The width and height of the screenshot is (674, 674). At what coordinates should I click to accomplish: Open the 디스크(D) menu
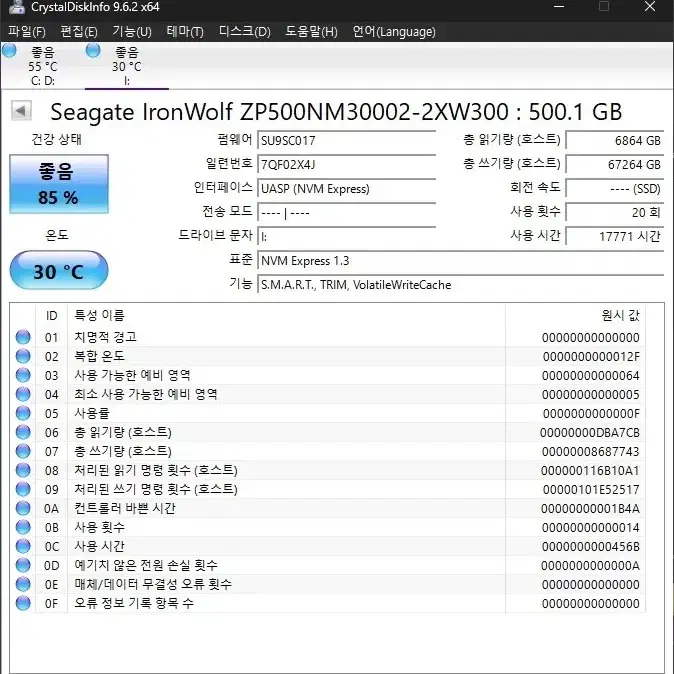(245, 31)
